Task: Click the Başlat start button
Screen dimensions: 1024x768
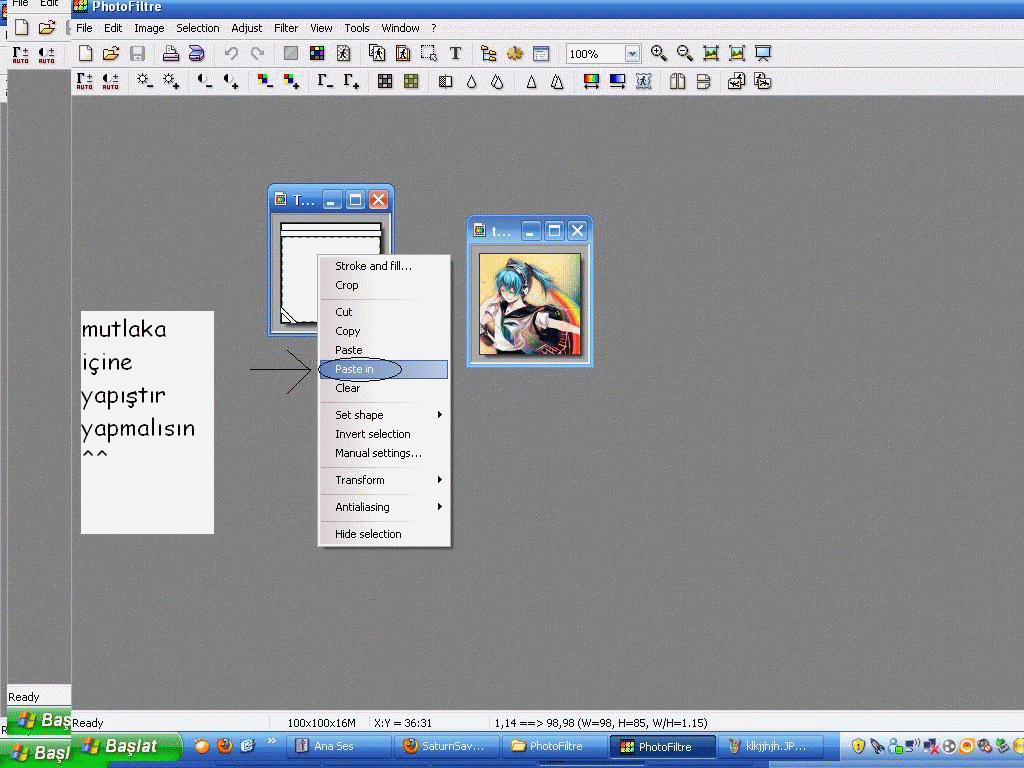Action: (126, 746)
